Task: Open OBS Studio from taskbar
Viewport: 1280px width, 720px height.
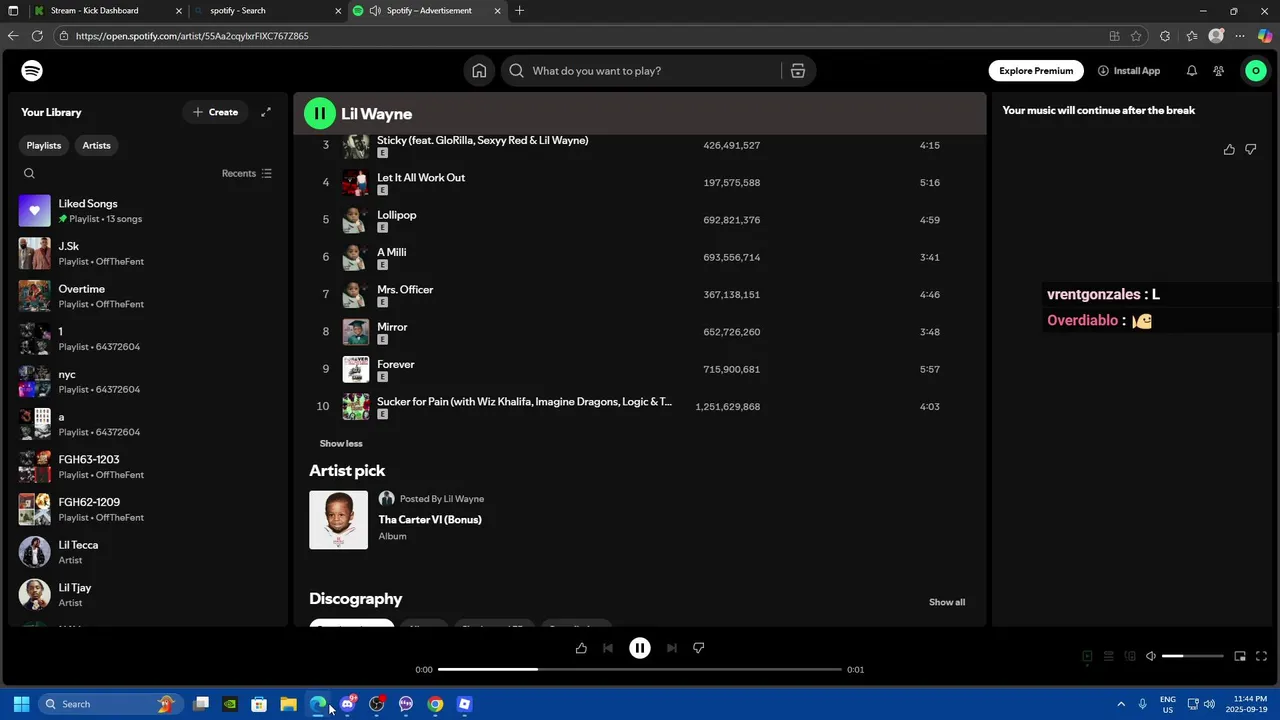Action: point(377,704)
